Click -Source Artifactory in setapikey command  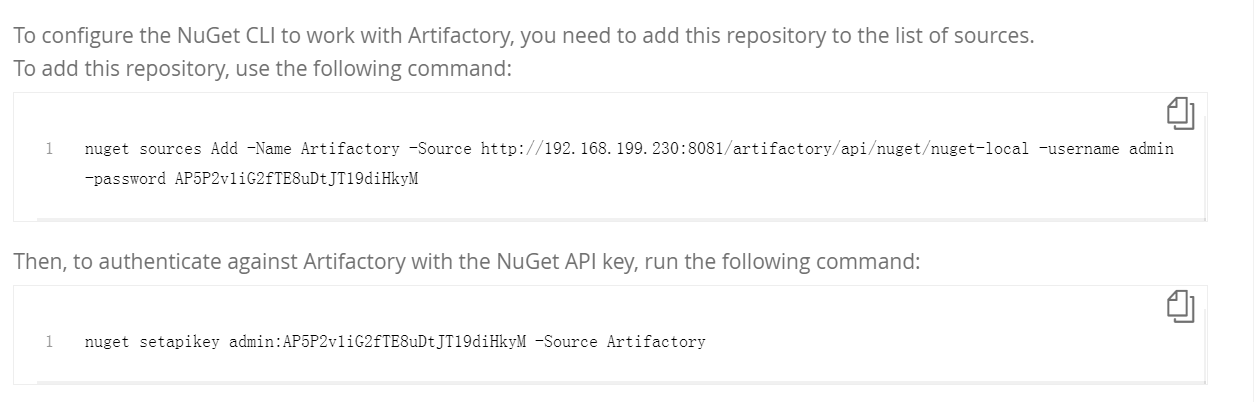click(x=620, y=342)
